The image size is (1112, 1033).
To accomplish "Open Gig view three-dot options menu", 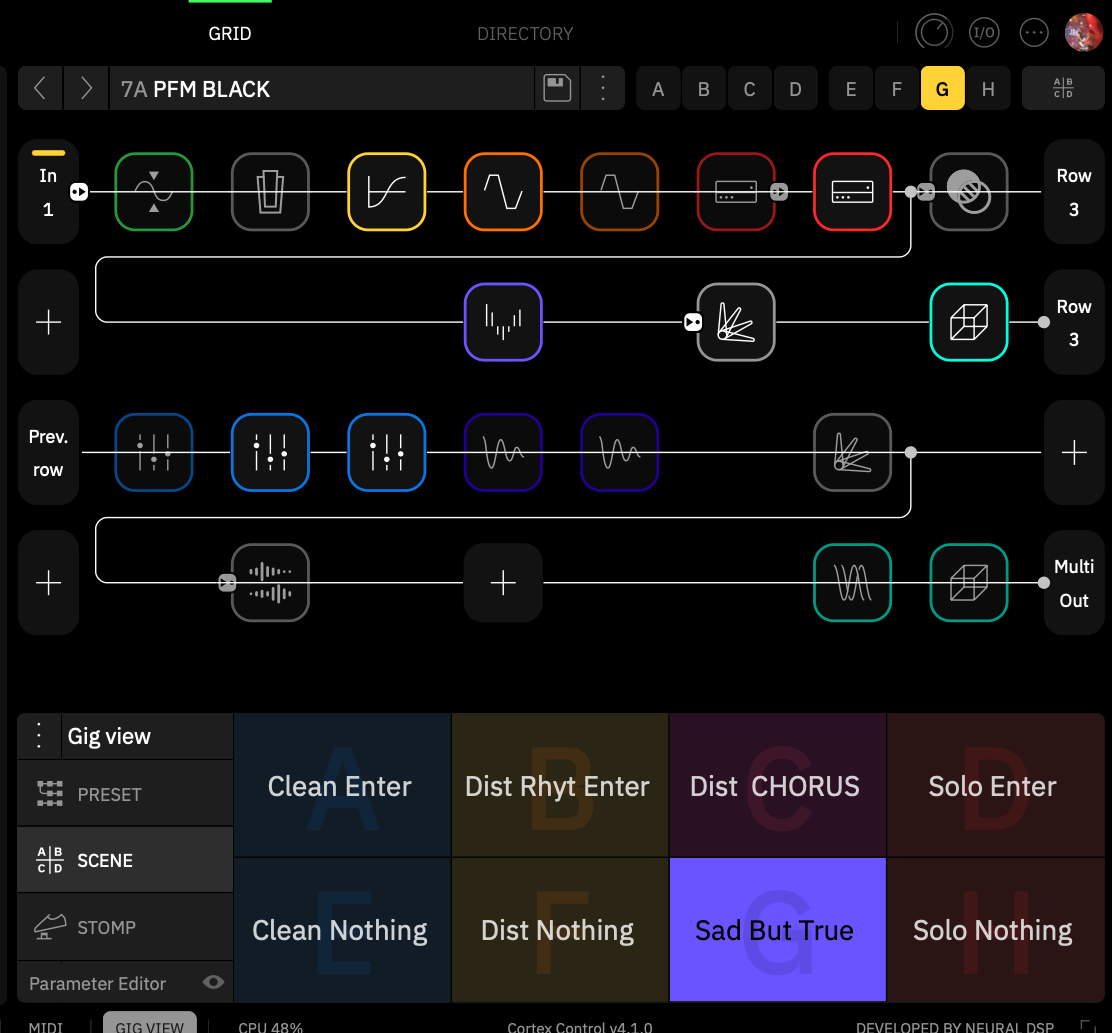I will coord(39,736).
